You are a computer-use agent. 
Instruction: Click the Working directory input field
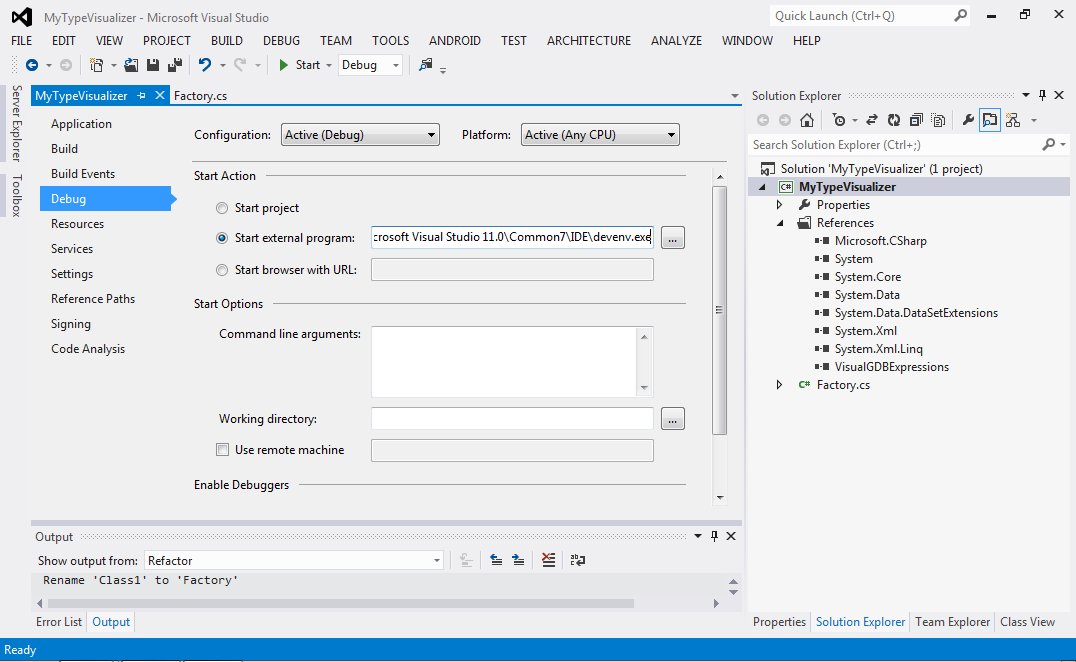click(512, 419)
